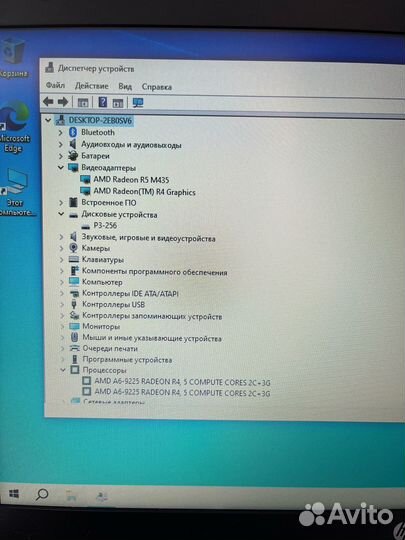This screenshot has height=540, width=405.
Task: Open the Справка menu
Action: 157,87
